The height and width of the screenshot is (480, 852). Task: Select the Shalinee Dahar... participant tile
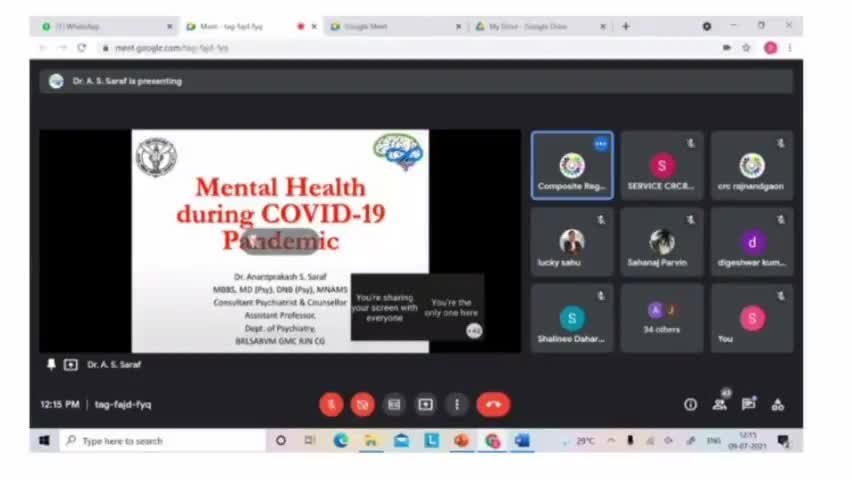[572, 319]
